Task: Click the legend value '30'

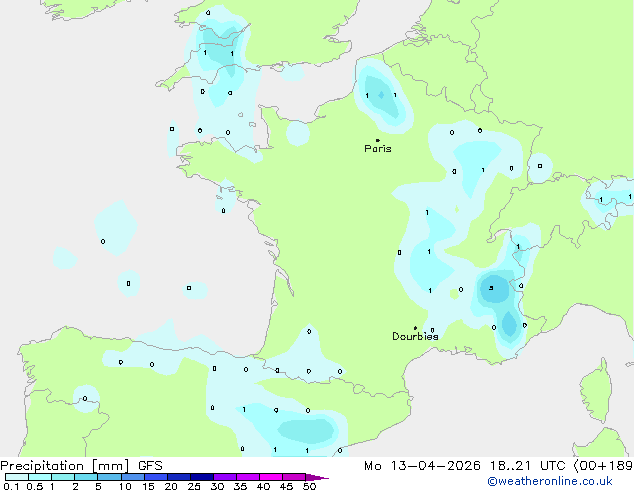Action: (x=217, y=486)
